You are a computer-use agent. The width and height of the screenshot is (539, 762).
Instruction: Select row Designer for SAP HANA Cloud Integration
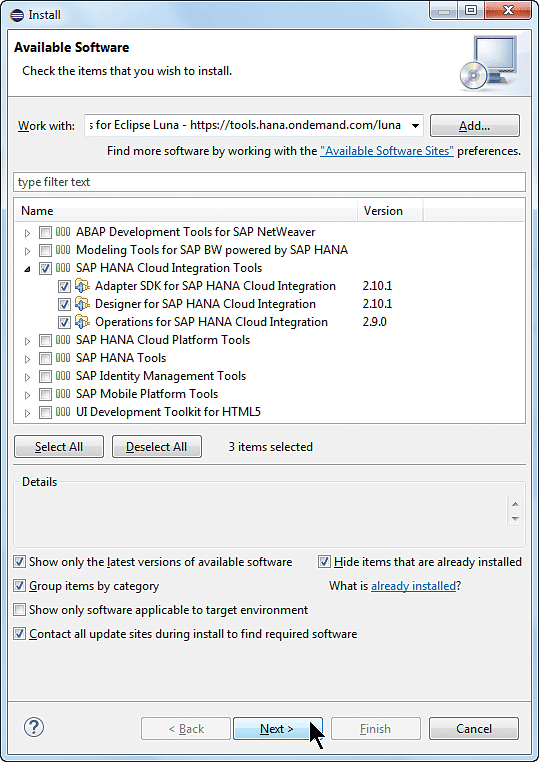pos(205,304)
